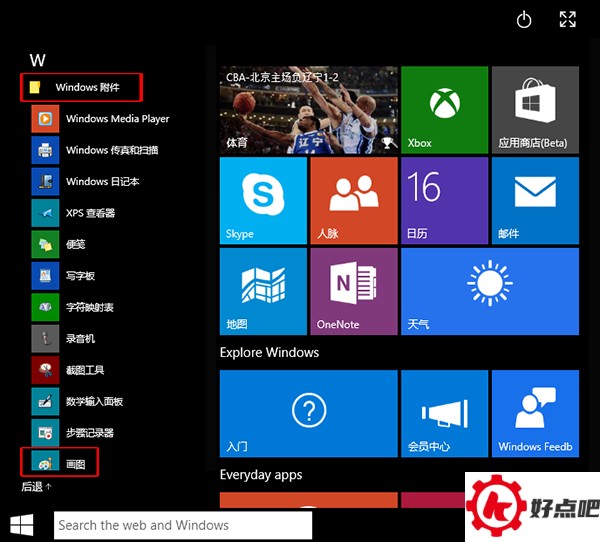600x542 pixels.
Task: Open 便笺 sticky notes icon
Action: 45,244
